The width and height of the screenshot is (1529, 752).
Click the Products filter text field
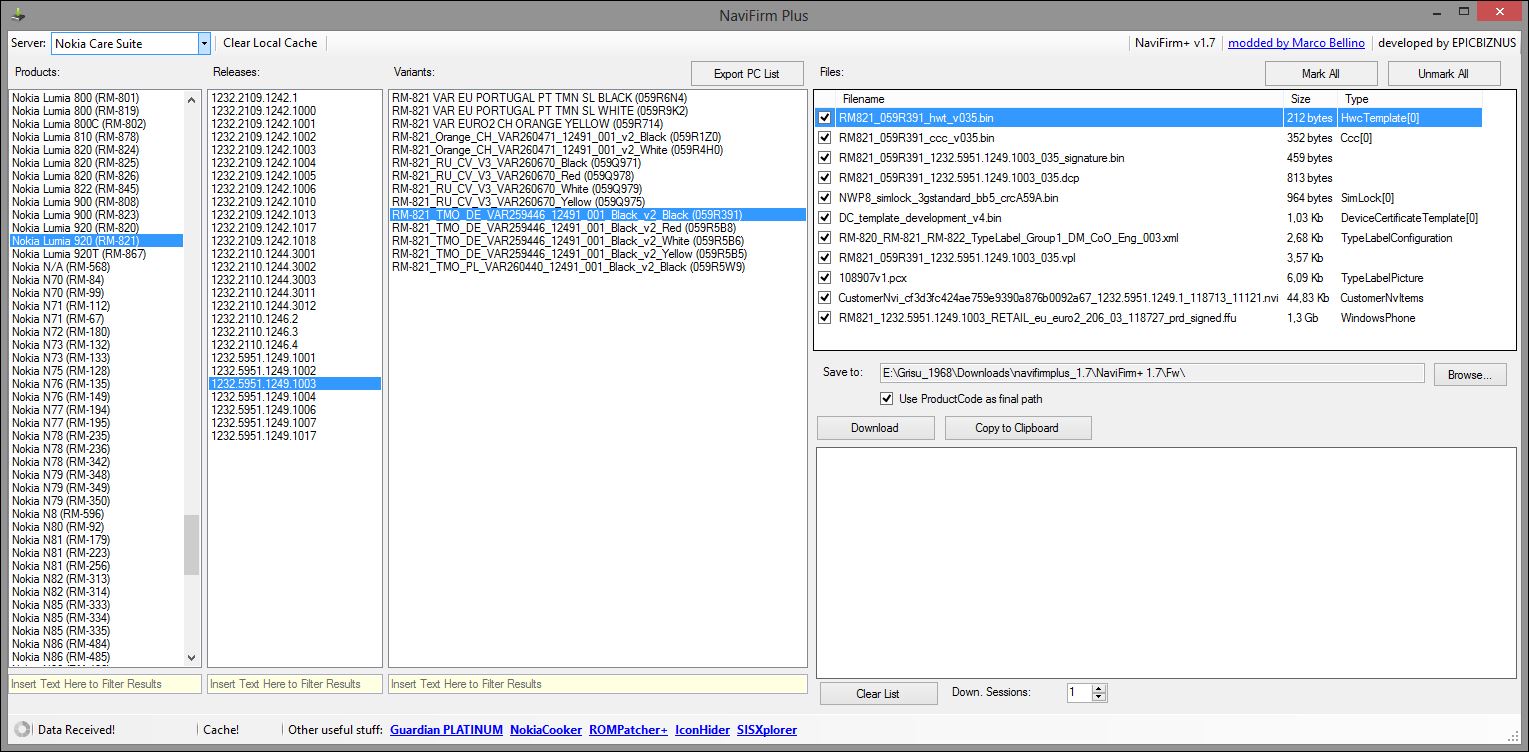[x=104, y=684]
